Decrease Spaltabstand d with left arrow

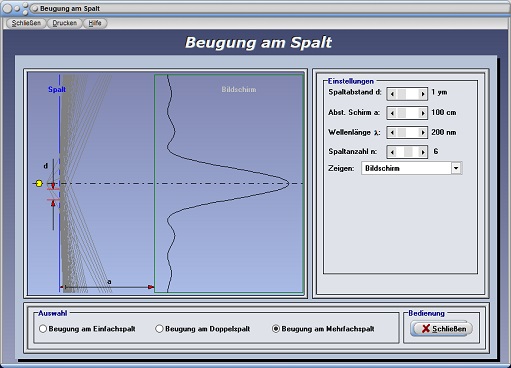click(x=392, y=94)
